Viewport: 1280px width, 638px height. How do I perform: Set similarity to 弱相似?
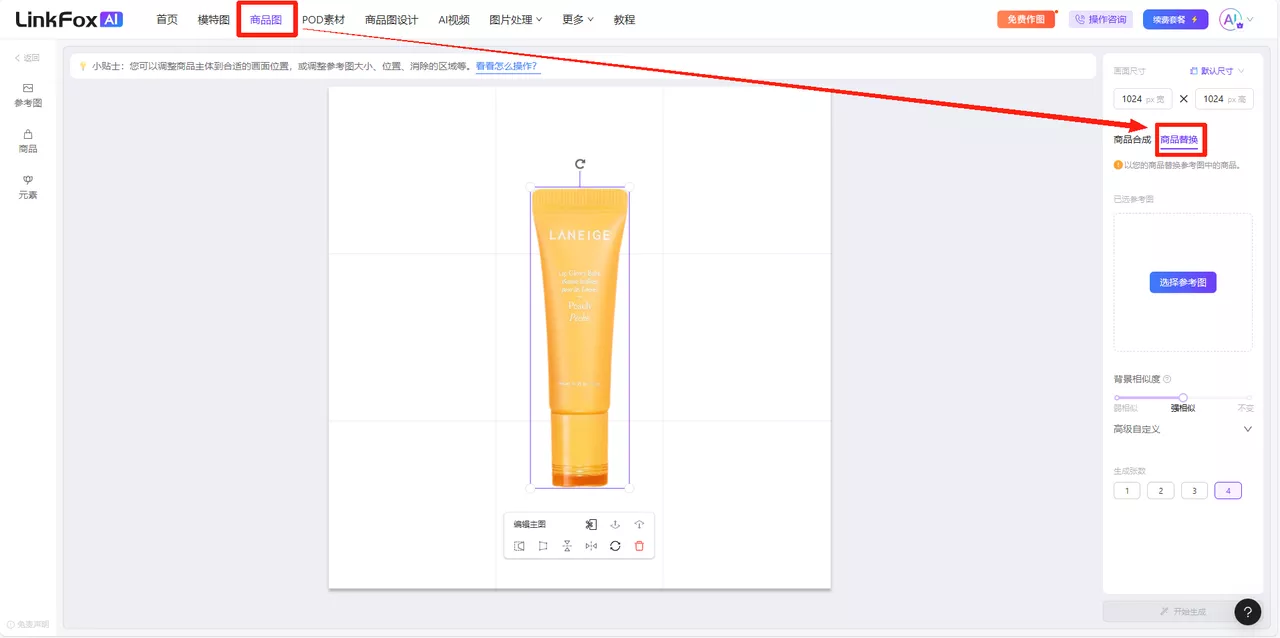coord(1125,408)
